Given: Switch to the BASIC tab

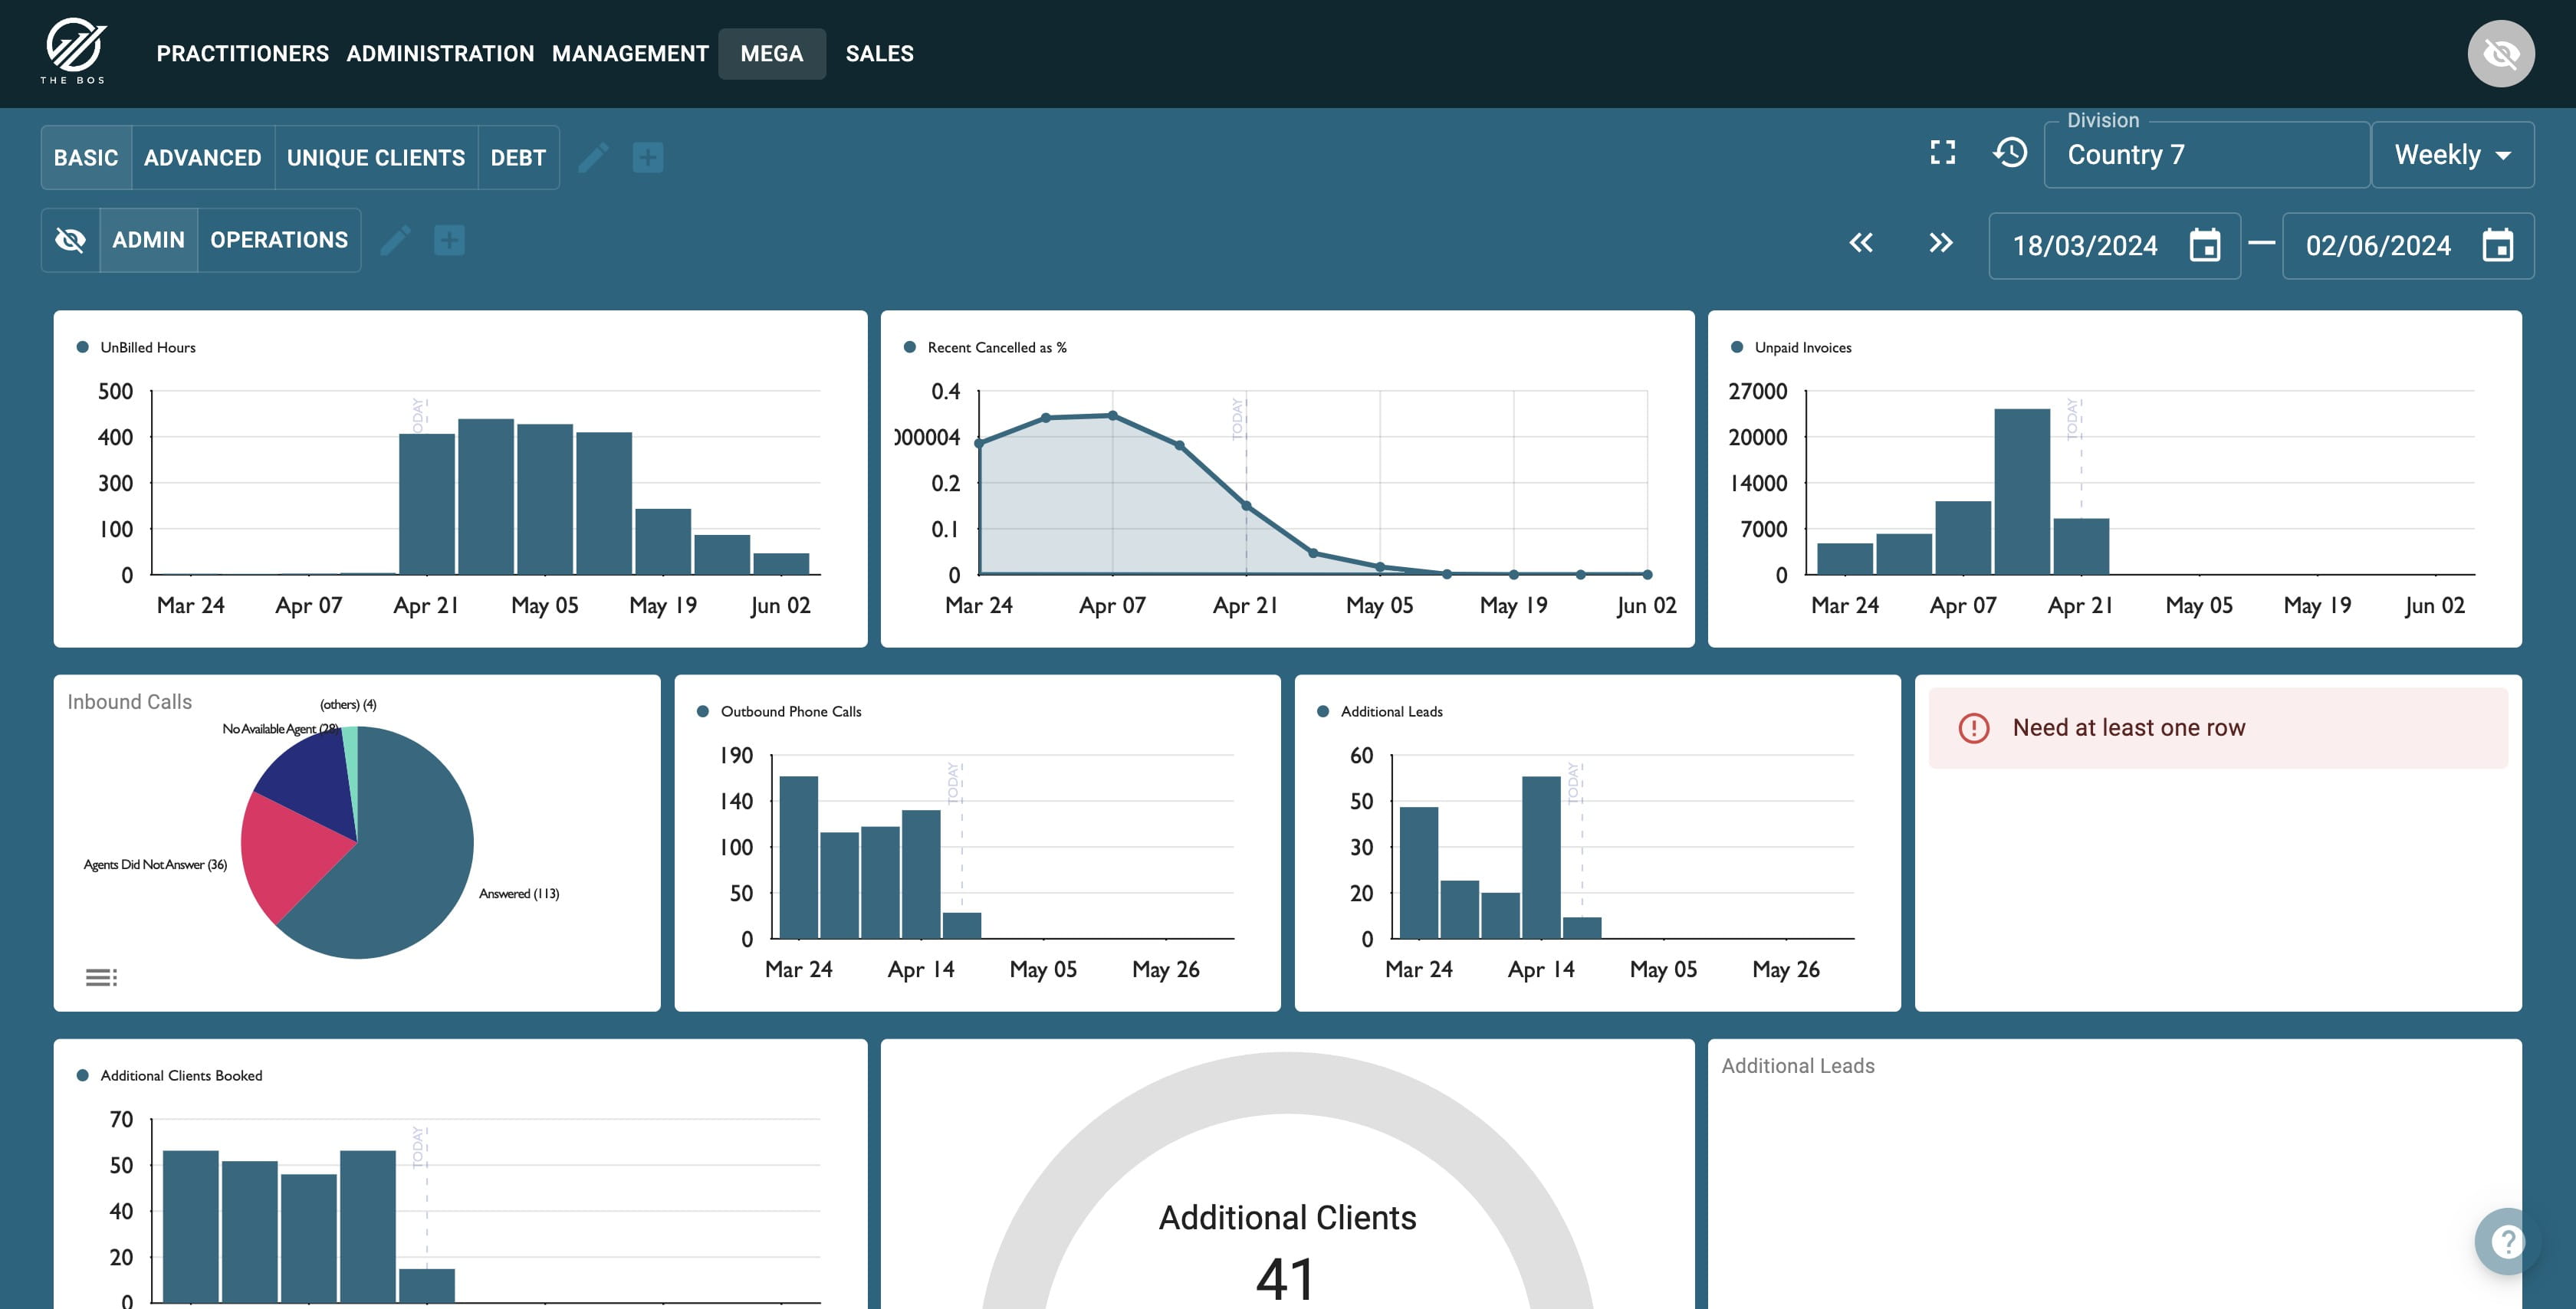Looking at the screenshot, I should click(86, 157).
